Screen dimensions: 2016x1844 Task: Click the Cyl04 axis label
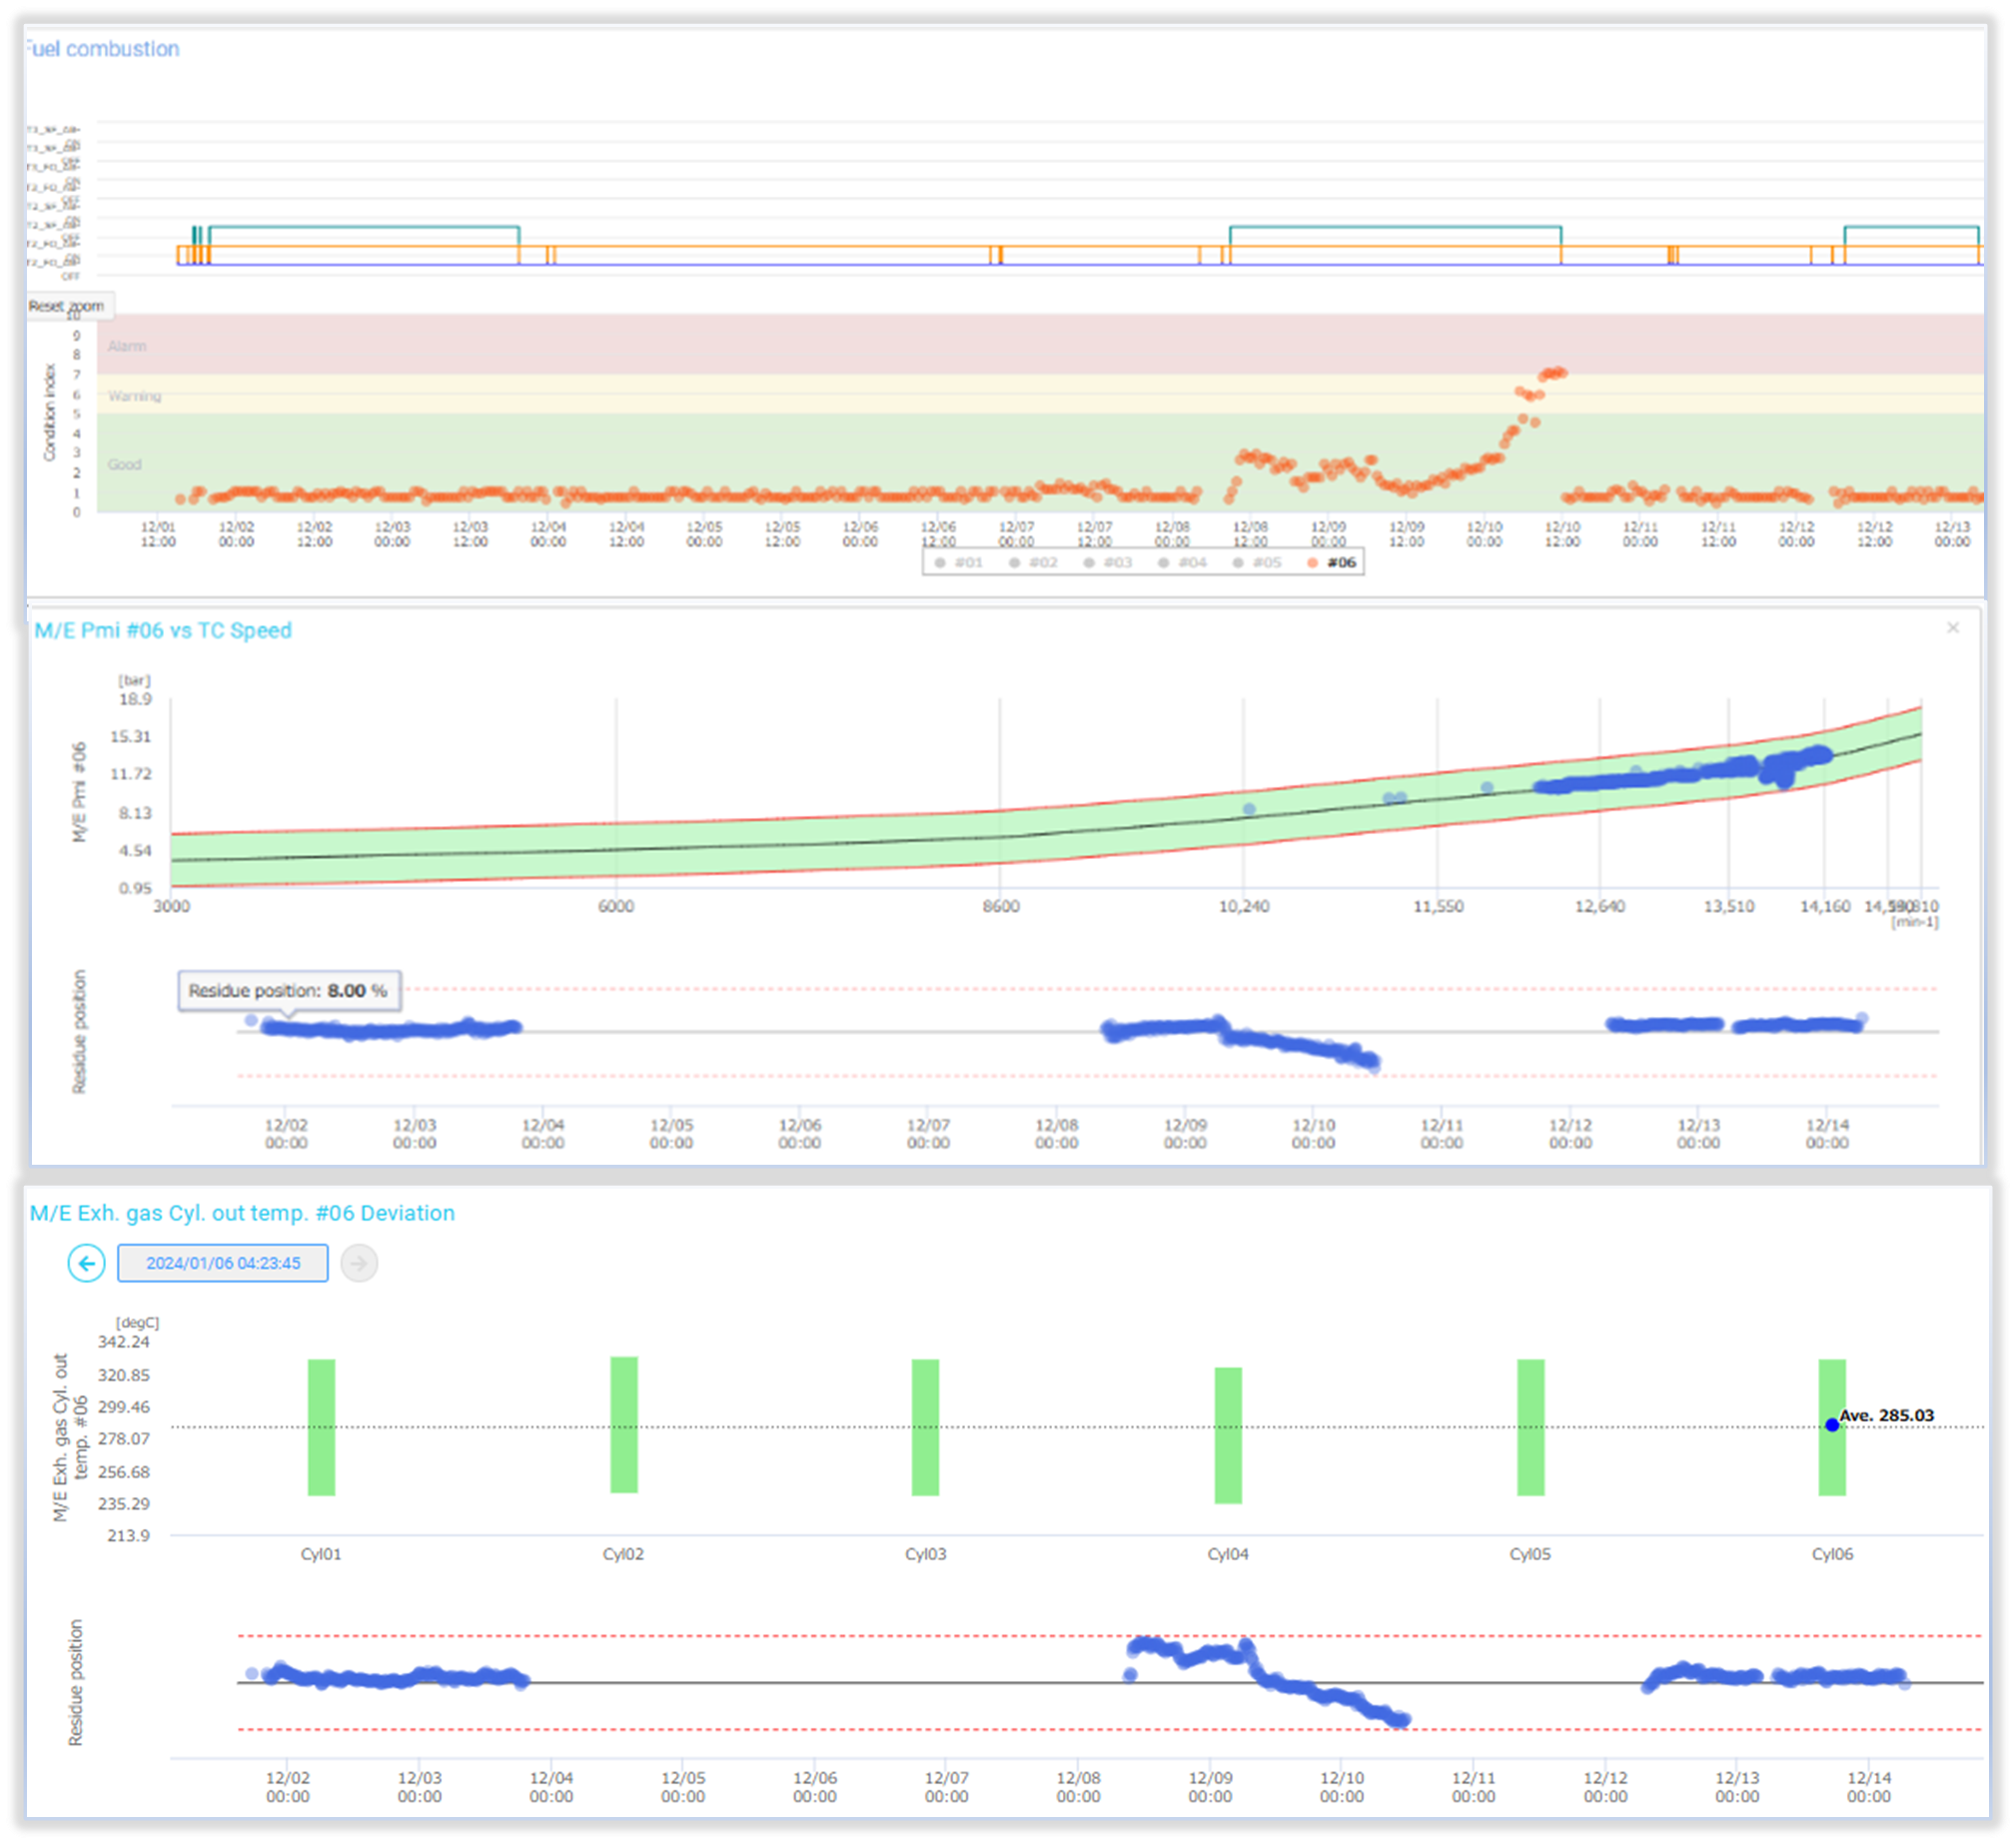[x=1228, y=1555]
